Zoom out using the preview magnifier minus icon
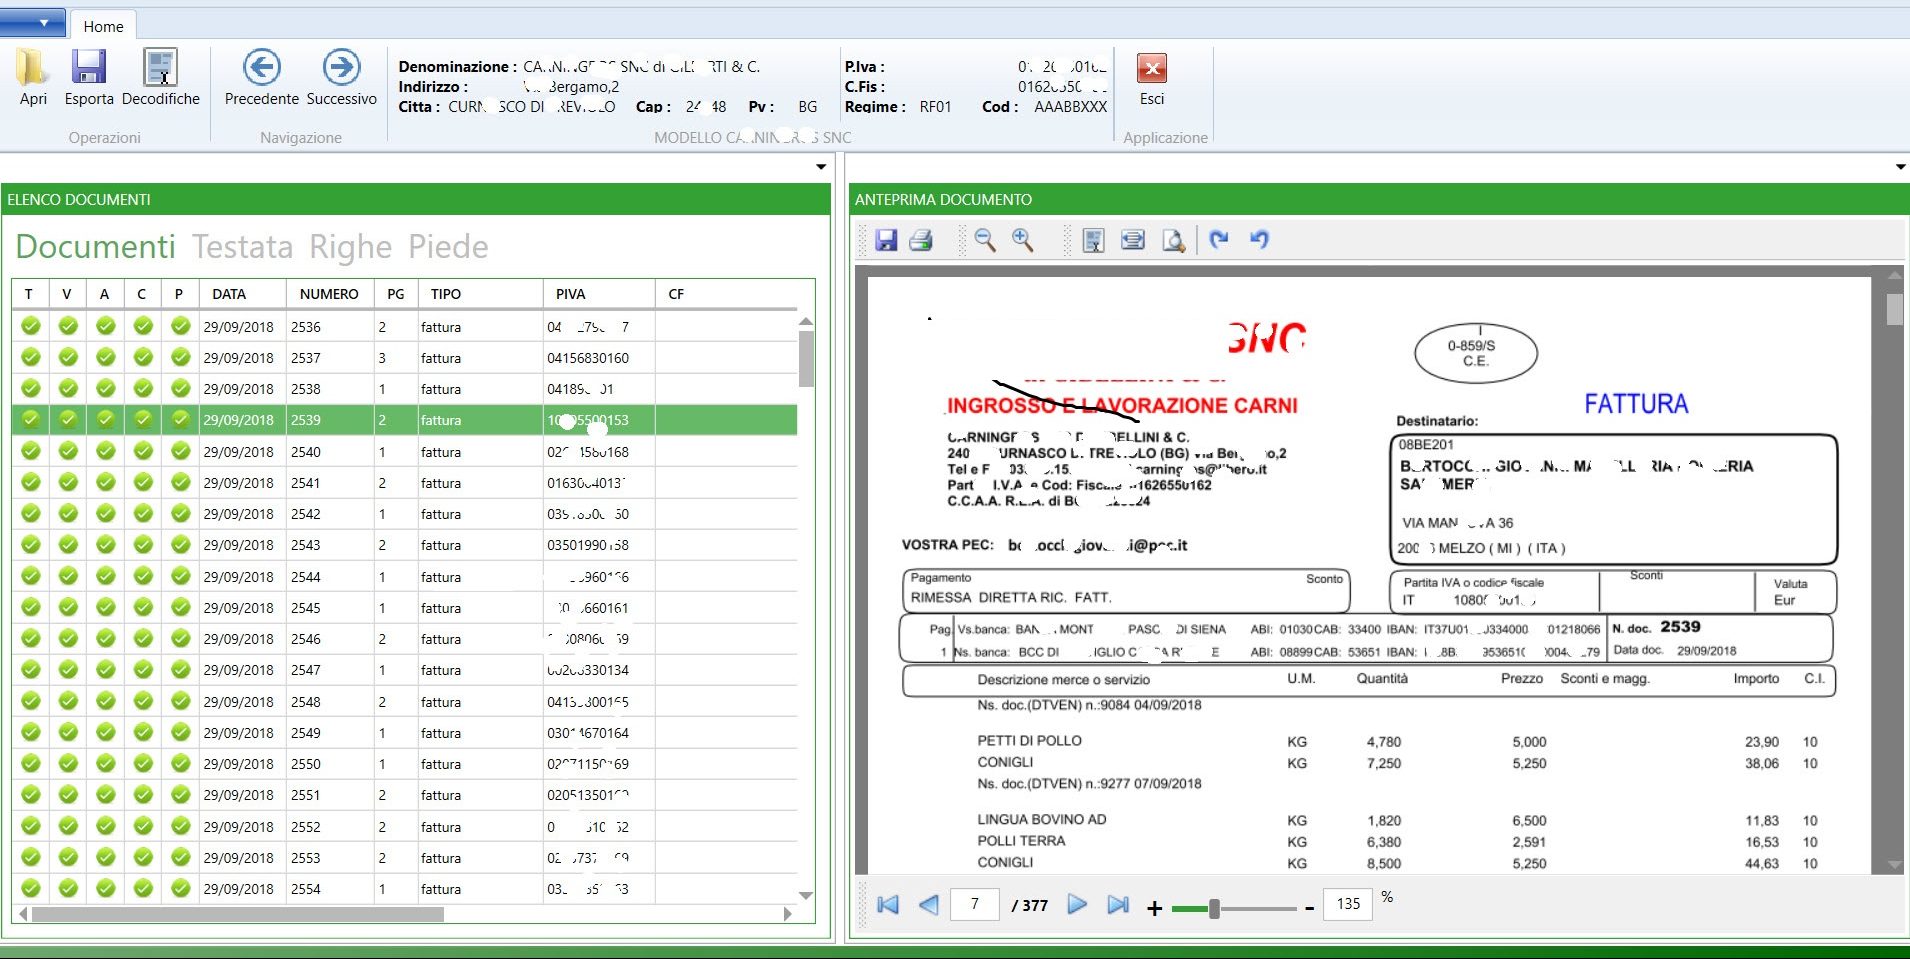Screen dimensions: 1910x959 click(x=985, y=240)
